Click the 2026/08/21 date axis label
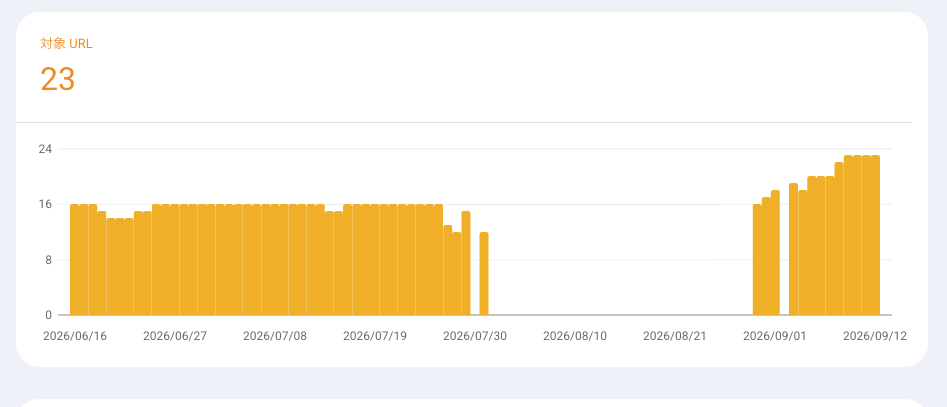 point(675,336)
